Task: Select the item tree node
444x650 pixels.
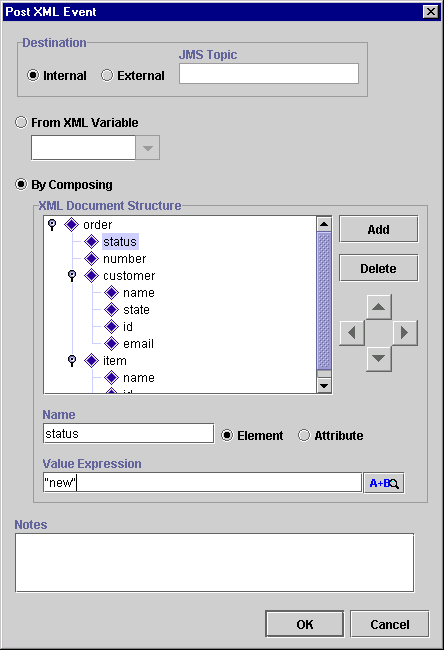Action: tap(114, 361)
